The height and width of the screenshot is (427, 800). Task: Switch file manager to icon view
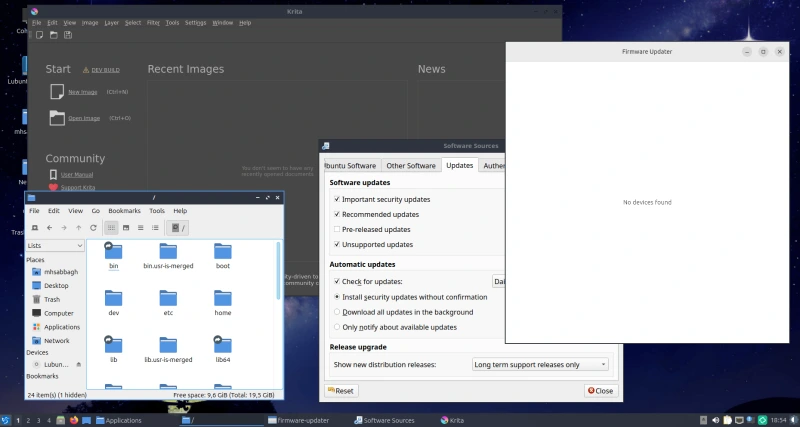coord(111,228)
